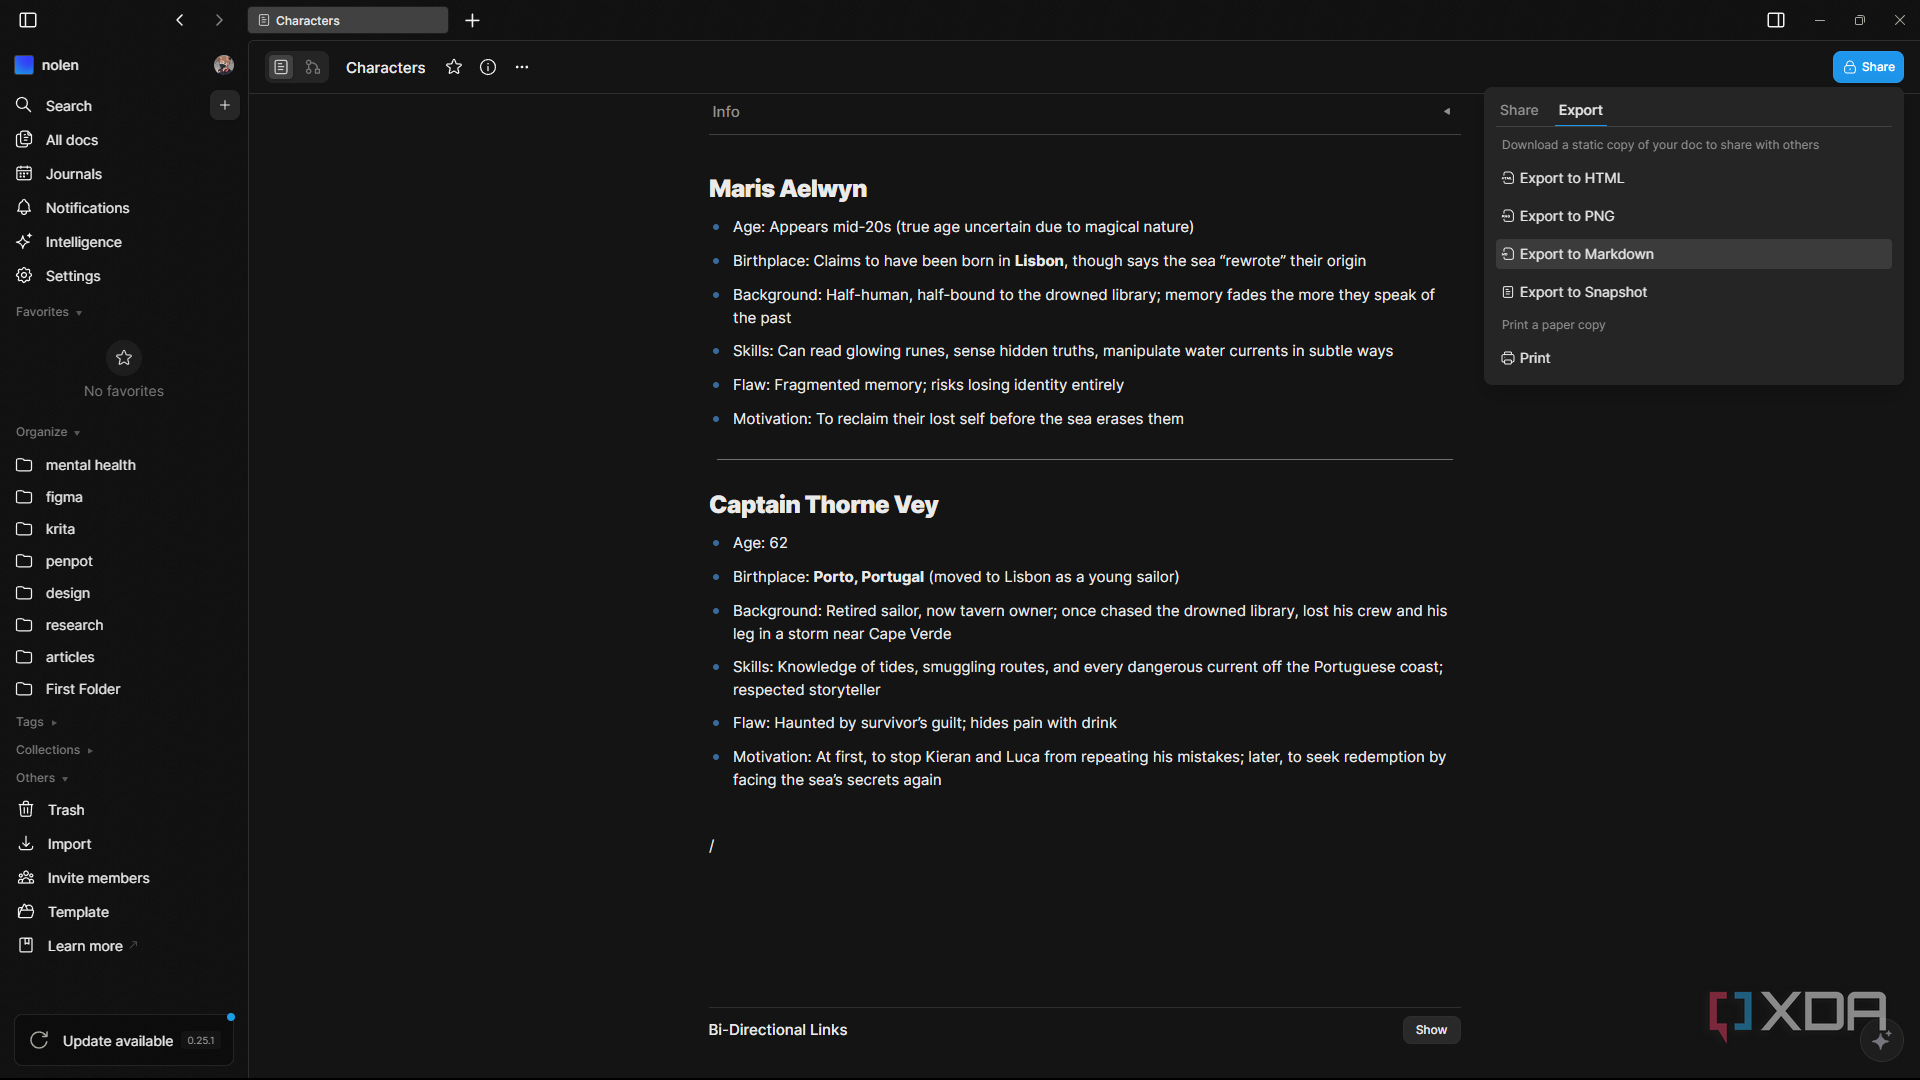Open the user avatar menu

coord(224,65)
